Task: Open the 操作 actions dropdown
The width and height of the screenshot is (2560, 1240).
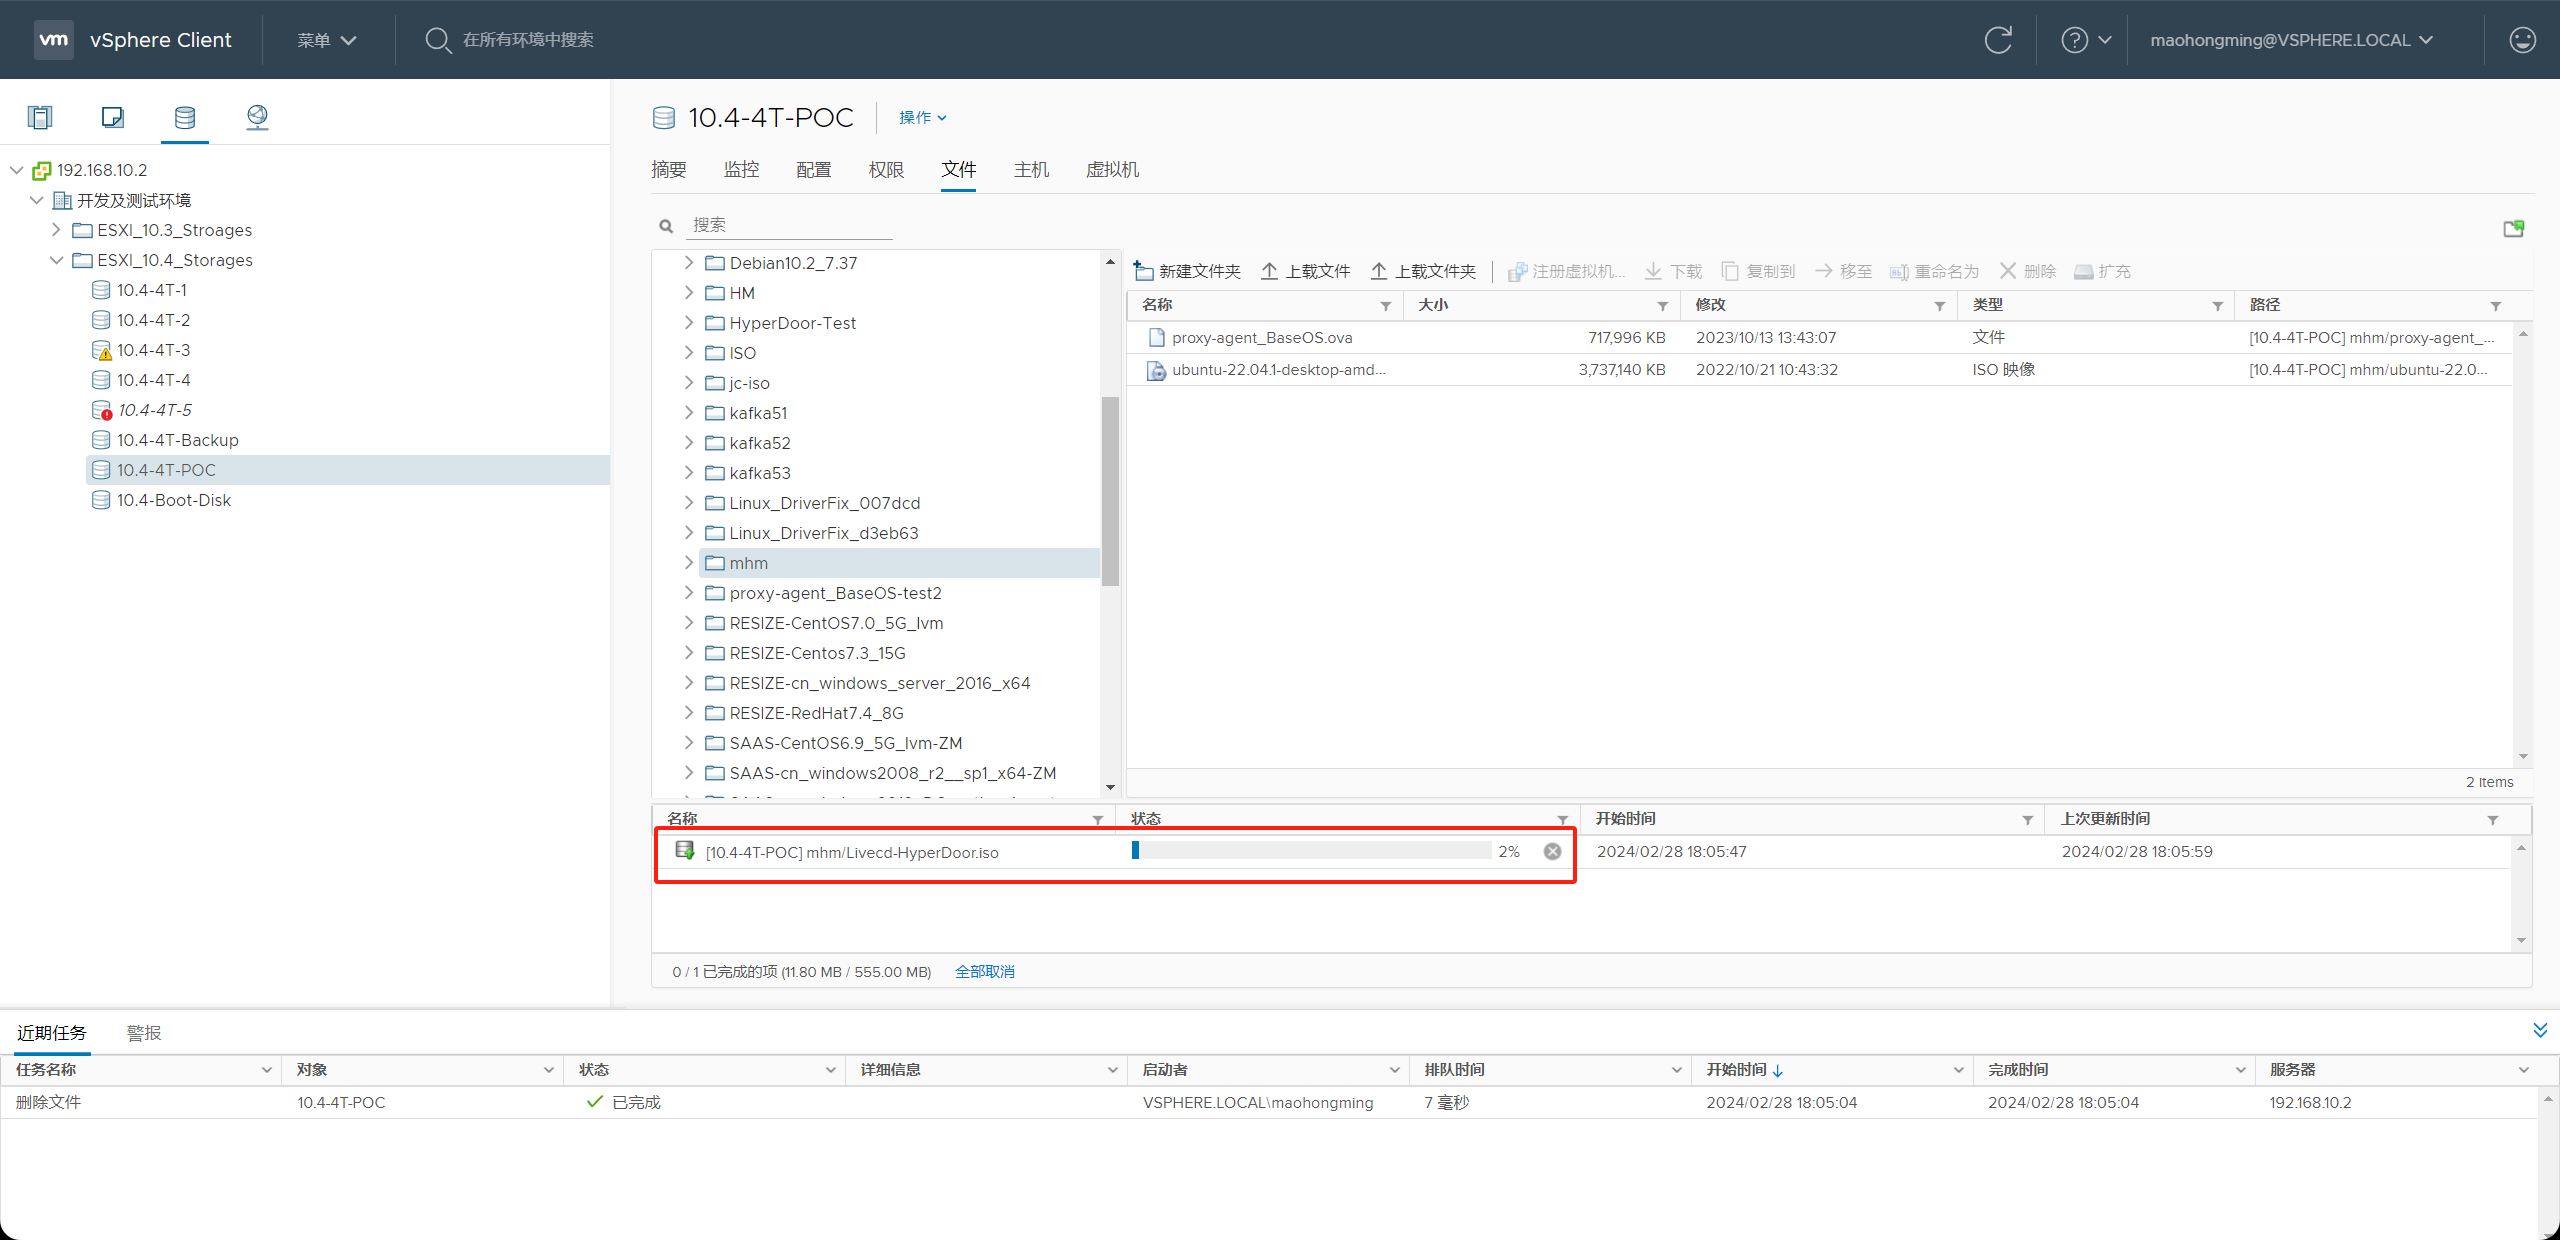Action: point(922,118)
